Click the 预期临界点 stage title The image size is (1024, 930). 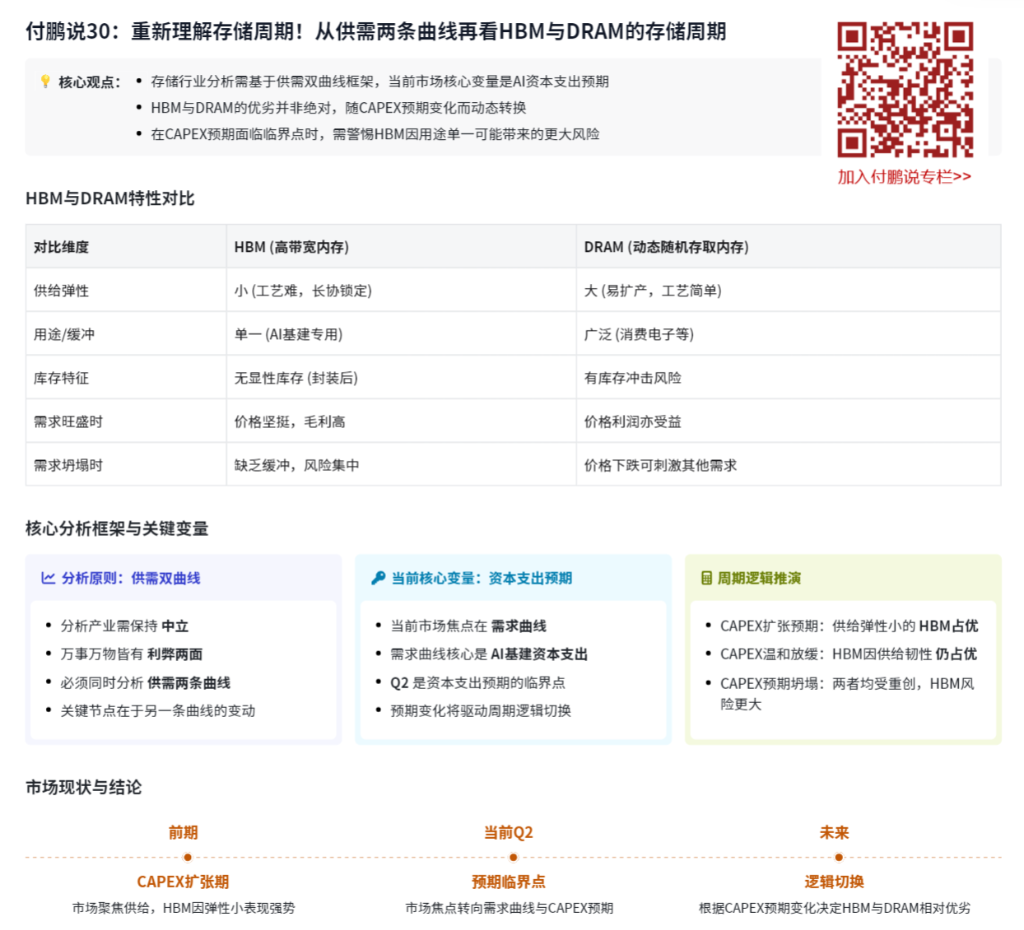[x=508, y=882]
